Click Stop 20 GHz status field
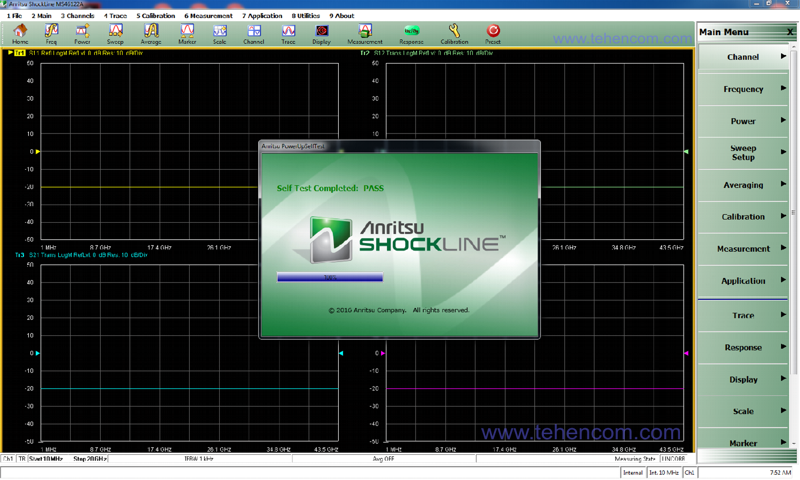The height and width of the screenshot is (480, 800). [90, 459]
